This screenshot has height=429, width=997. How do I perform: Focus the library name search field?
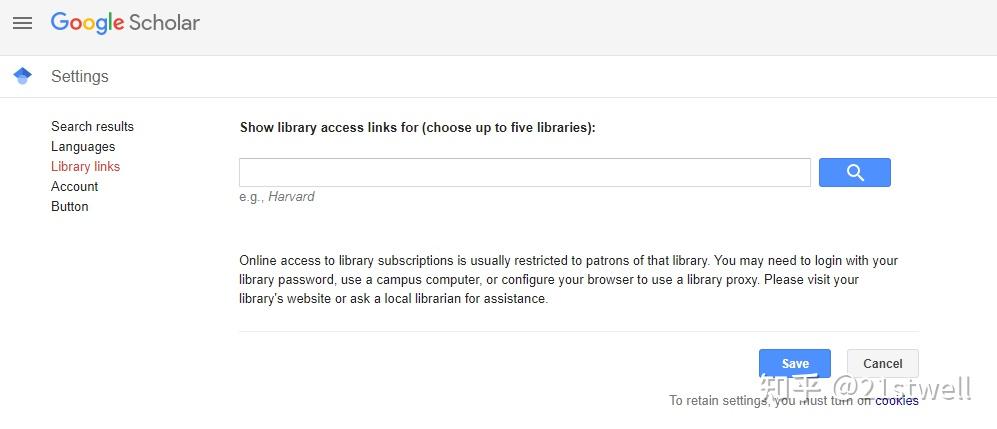point(524,172)
